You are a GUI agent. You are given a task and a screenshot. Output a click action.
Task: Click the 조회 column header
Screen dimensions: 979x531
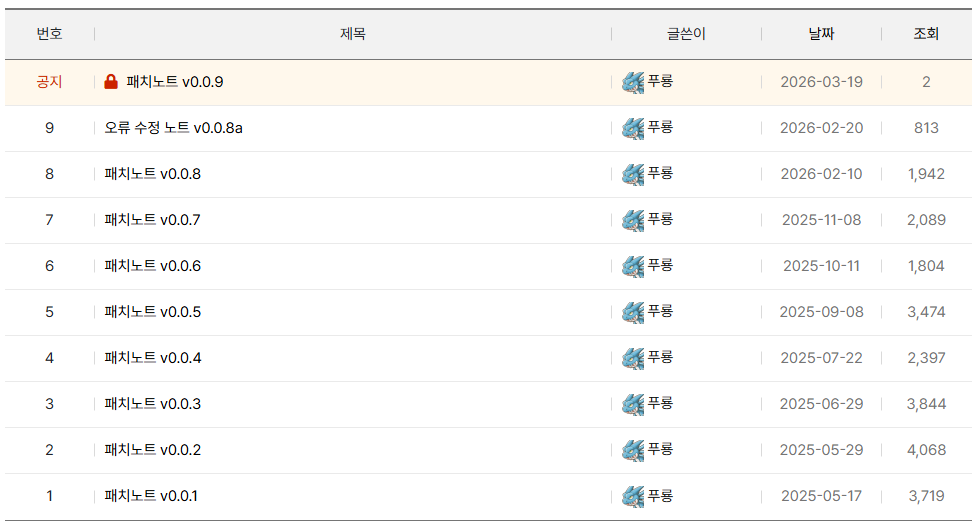(x=926, y=34)
